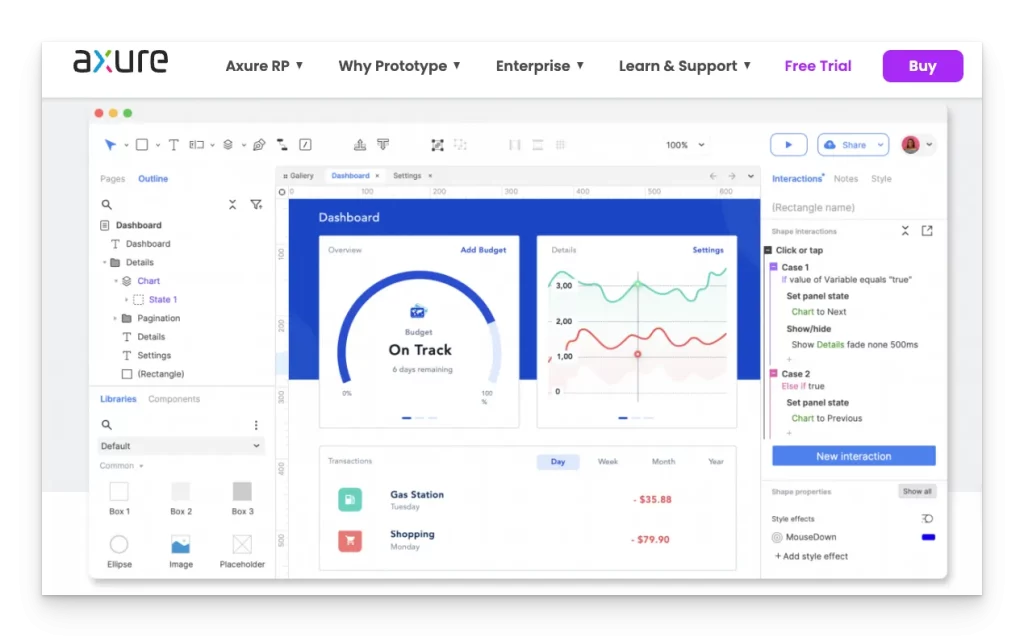The height and width of the screenshot is (637, 1024).
Task: Select the Pen drawing tool
Action: (259, 144)
